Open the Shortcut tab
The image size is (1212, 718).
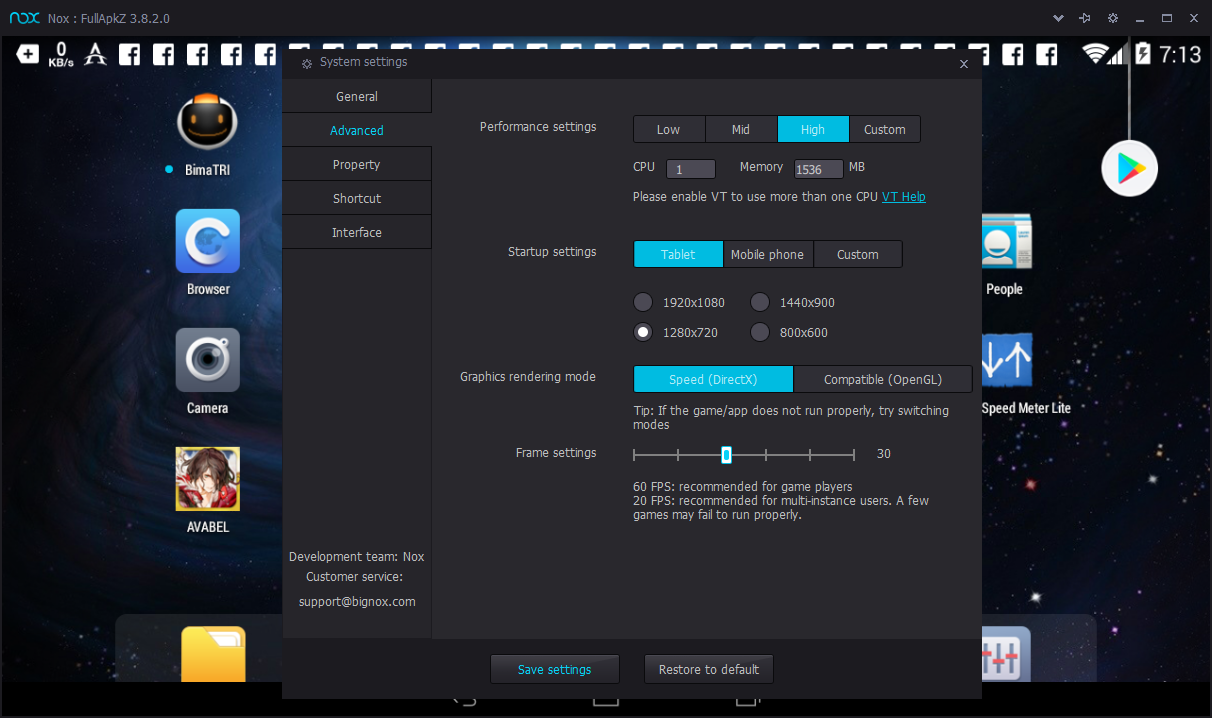coord(357,198)
